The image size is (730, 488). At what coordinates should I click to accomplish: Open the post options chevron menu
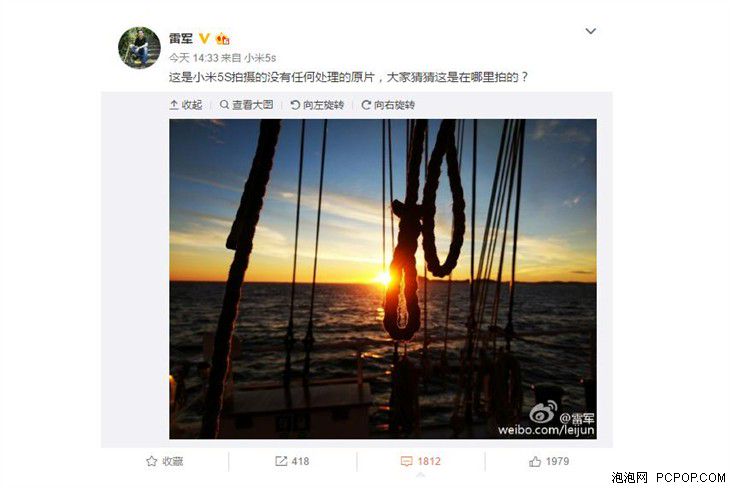click(x=590, y=31)
